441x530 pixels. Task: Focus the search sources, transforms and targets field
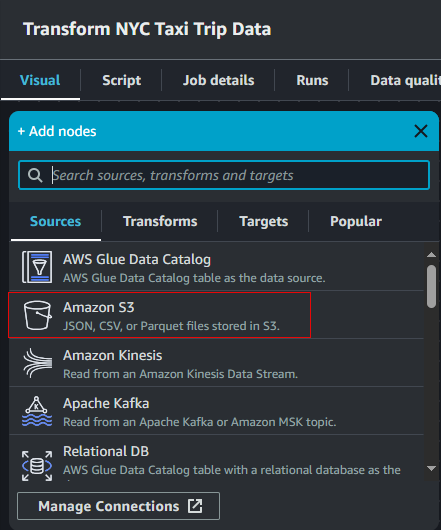pyautogui.click(x=224, y=175)
